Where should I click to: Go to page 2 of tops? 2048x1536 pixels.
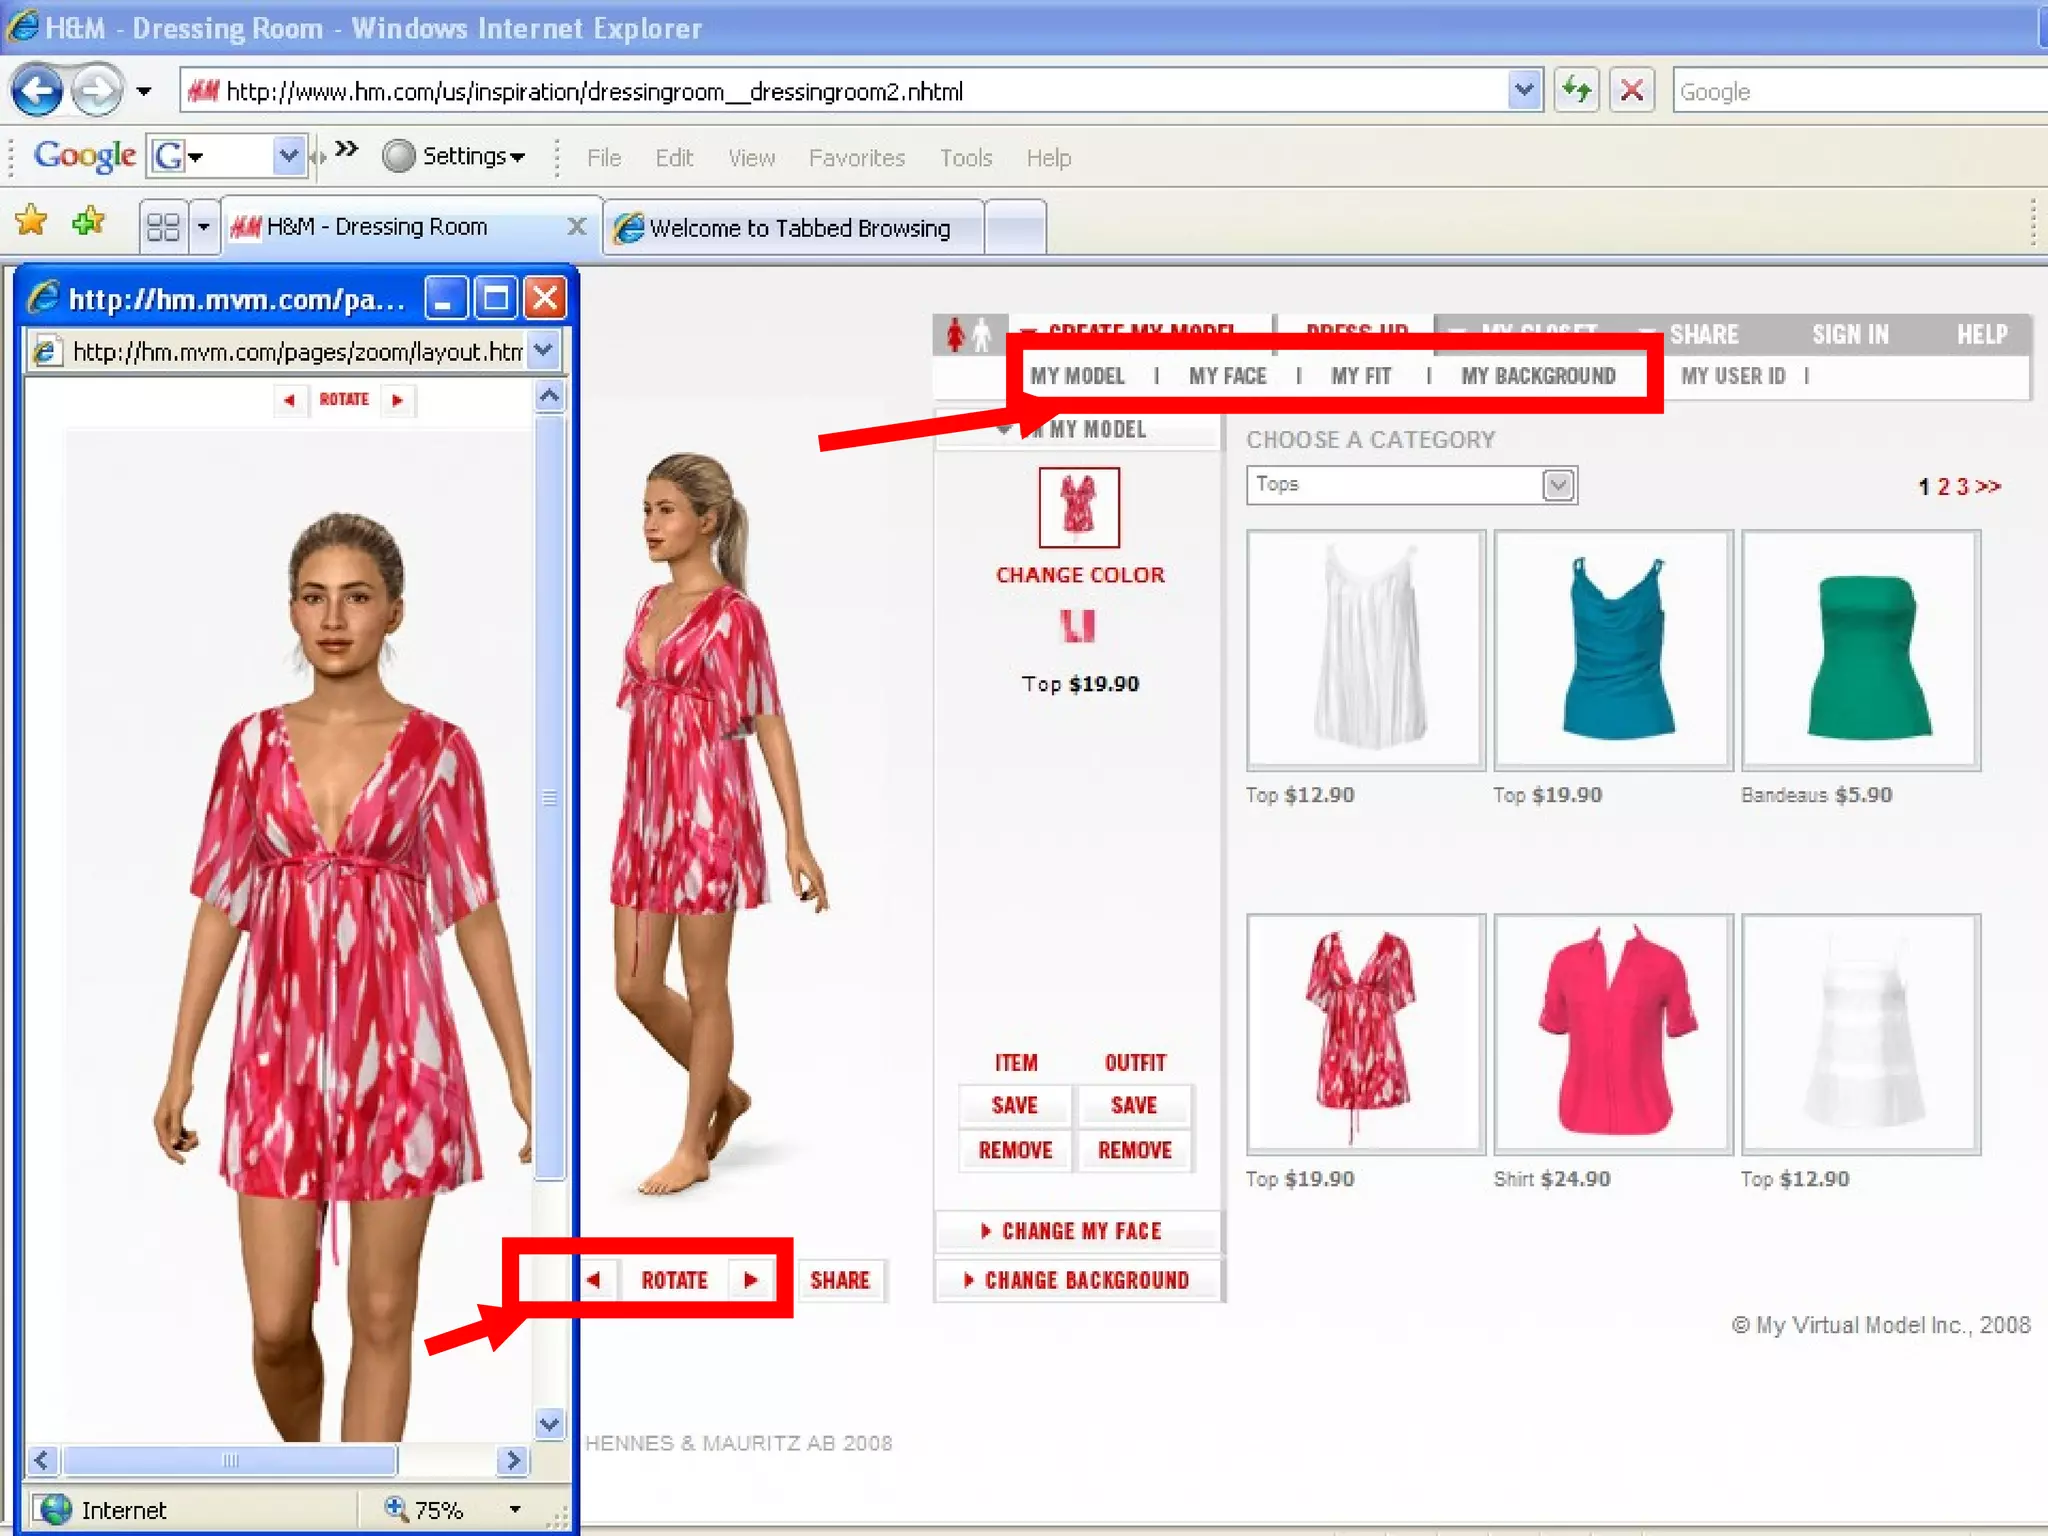(1943, 487)
